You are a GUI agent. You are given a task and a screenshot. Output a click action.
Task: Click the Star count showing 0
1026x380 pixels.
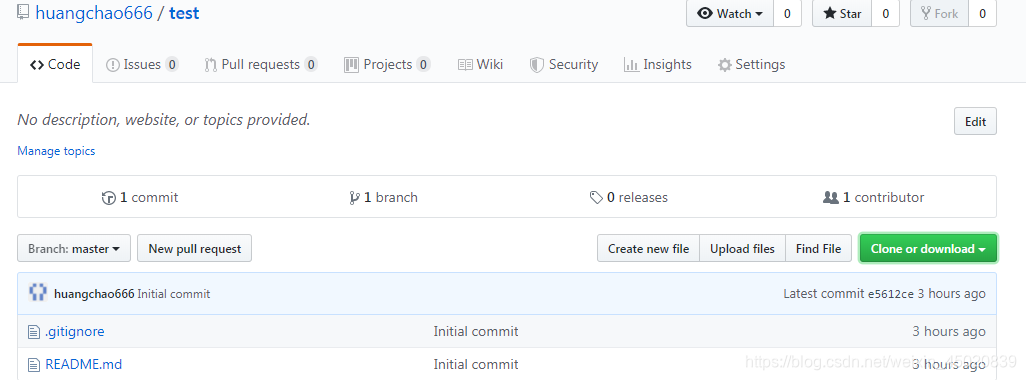(x=885, y=13)
